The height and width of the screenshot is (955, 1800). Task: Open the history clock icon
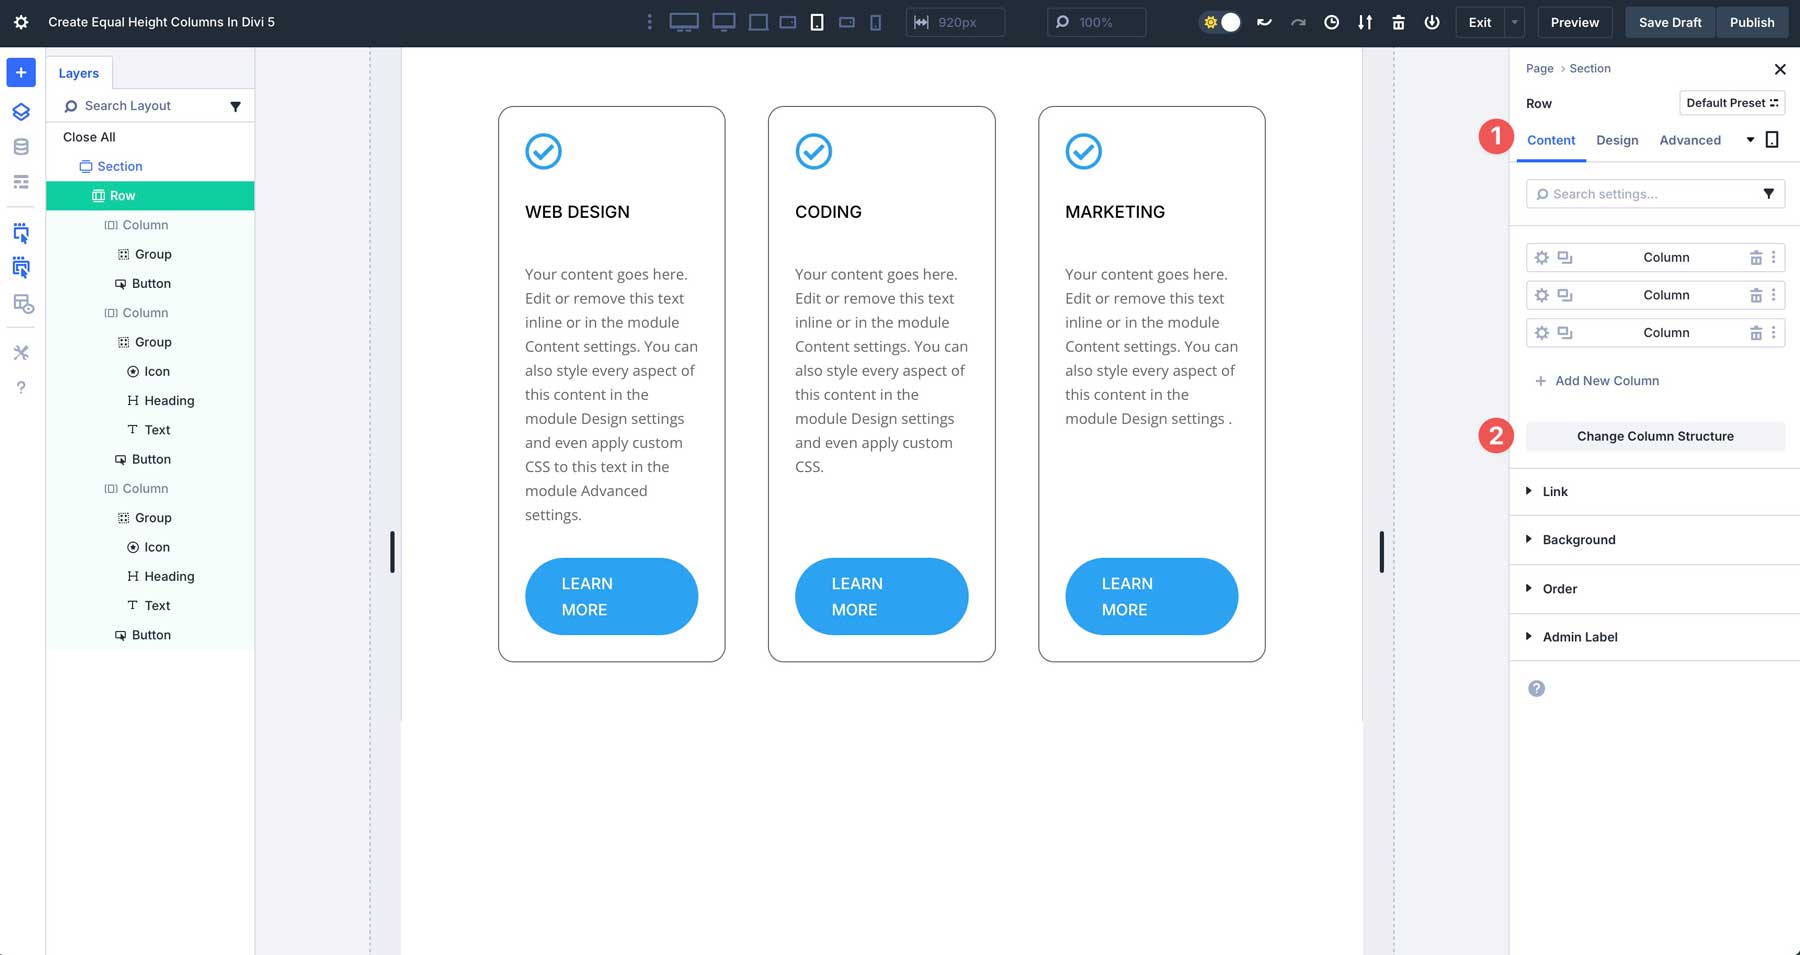1331,22
